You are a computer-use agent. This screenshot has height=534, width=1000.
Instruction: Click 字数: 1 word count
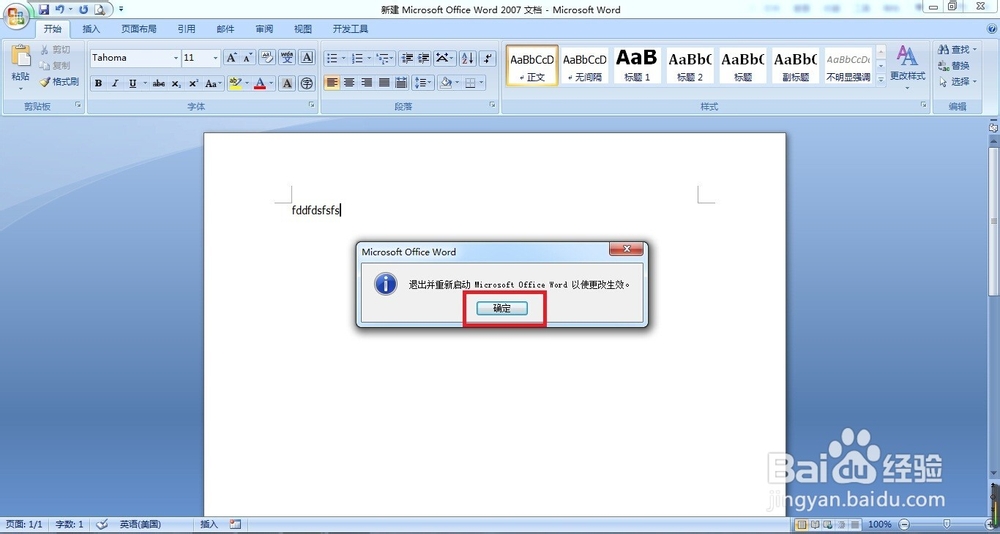(x=70, y=524)
